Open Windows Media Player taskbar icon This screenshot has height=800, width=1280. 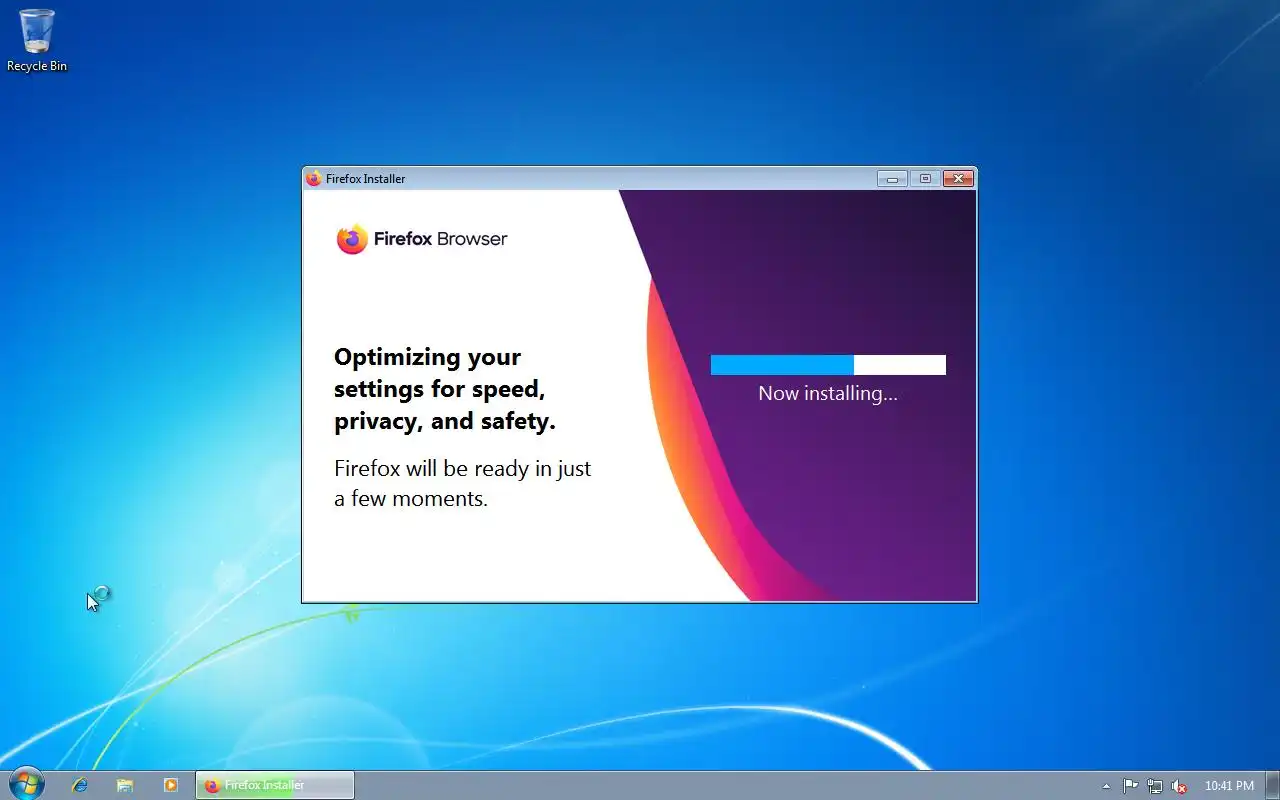point(171,785)
